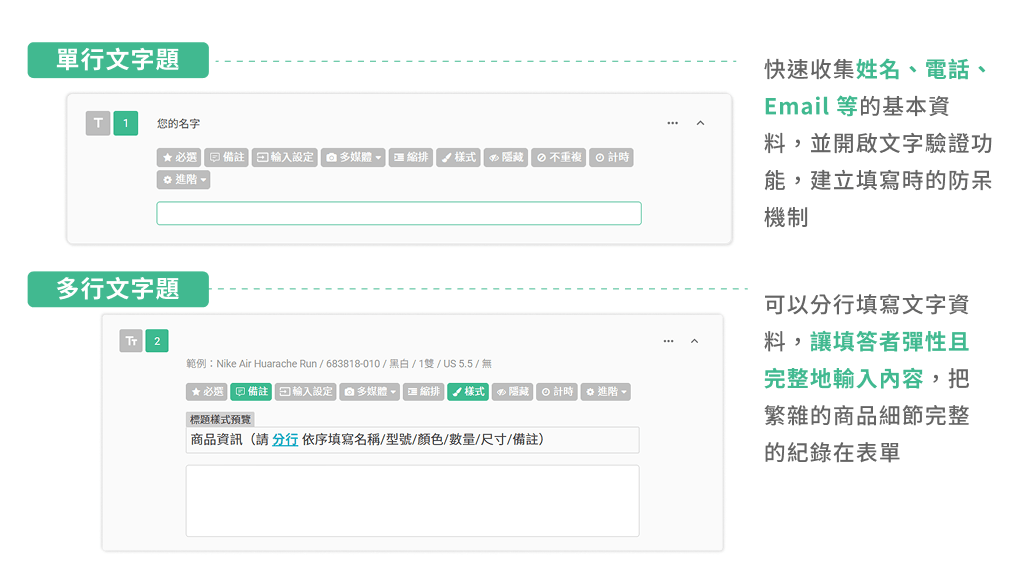This screenshot has height=577, width=1024.
Task: Click the 標題樣式預覽 label
Action: pos(220,419)
